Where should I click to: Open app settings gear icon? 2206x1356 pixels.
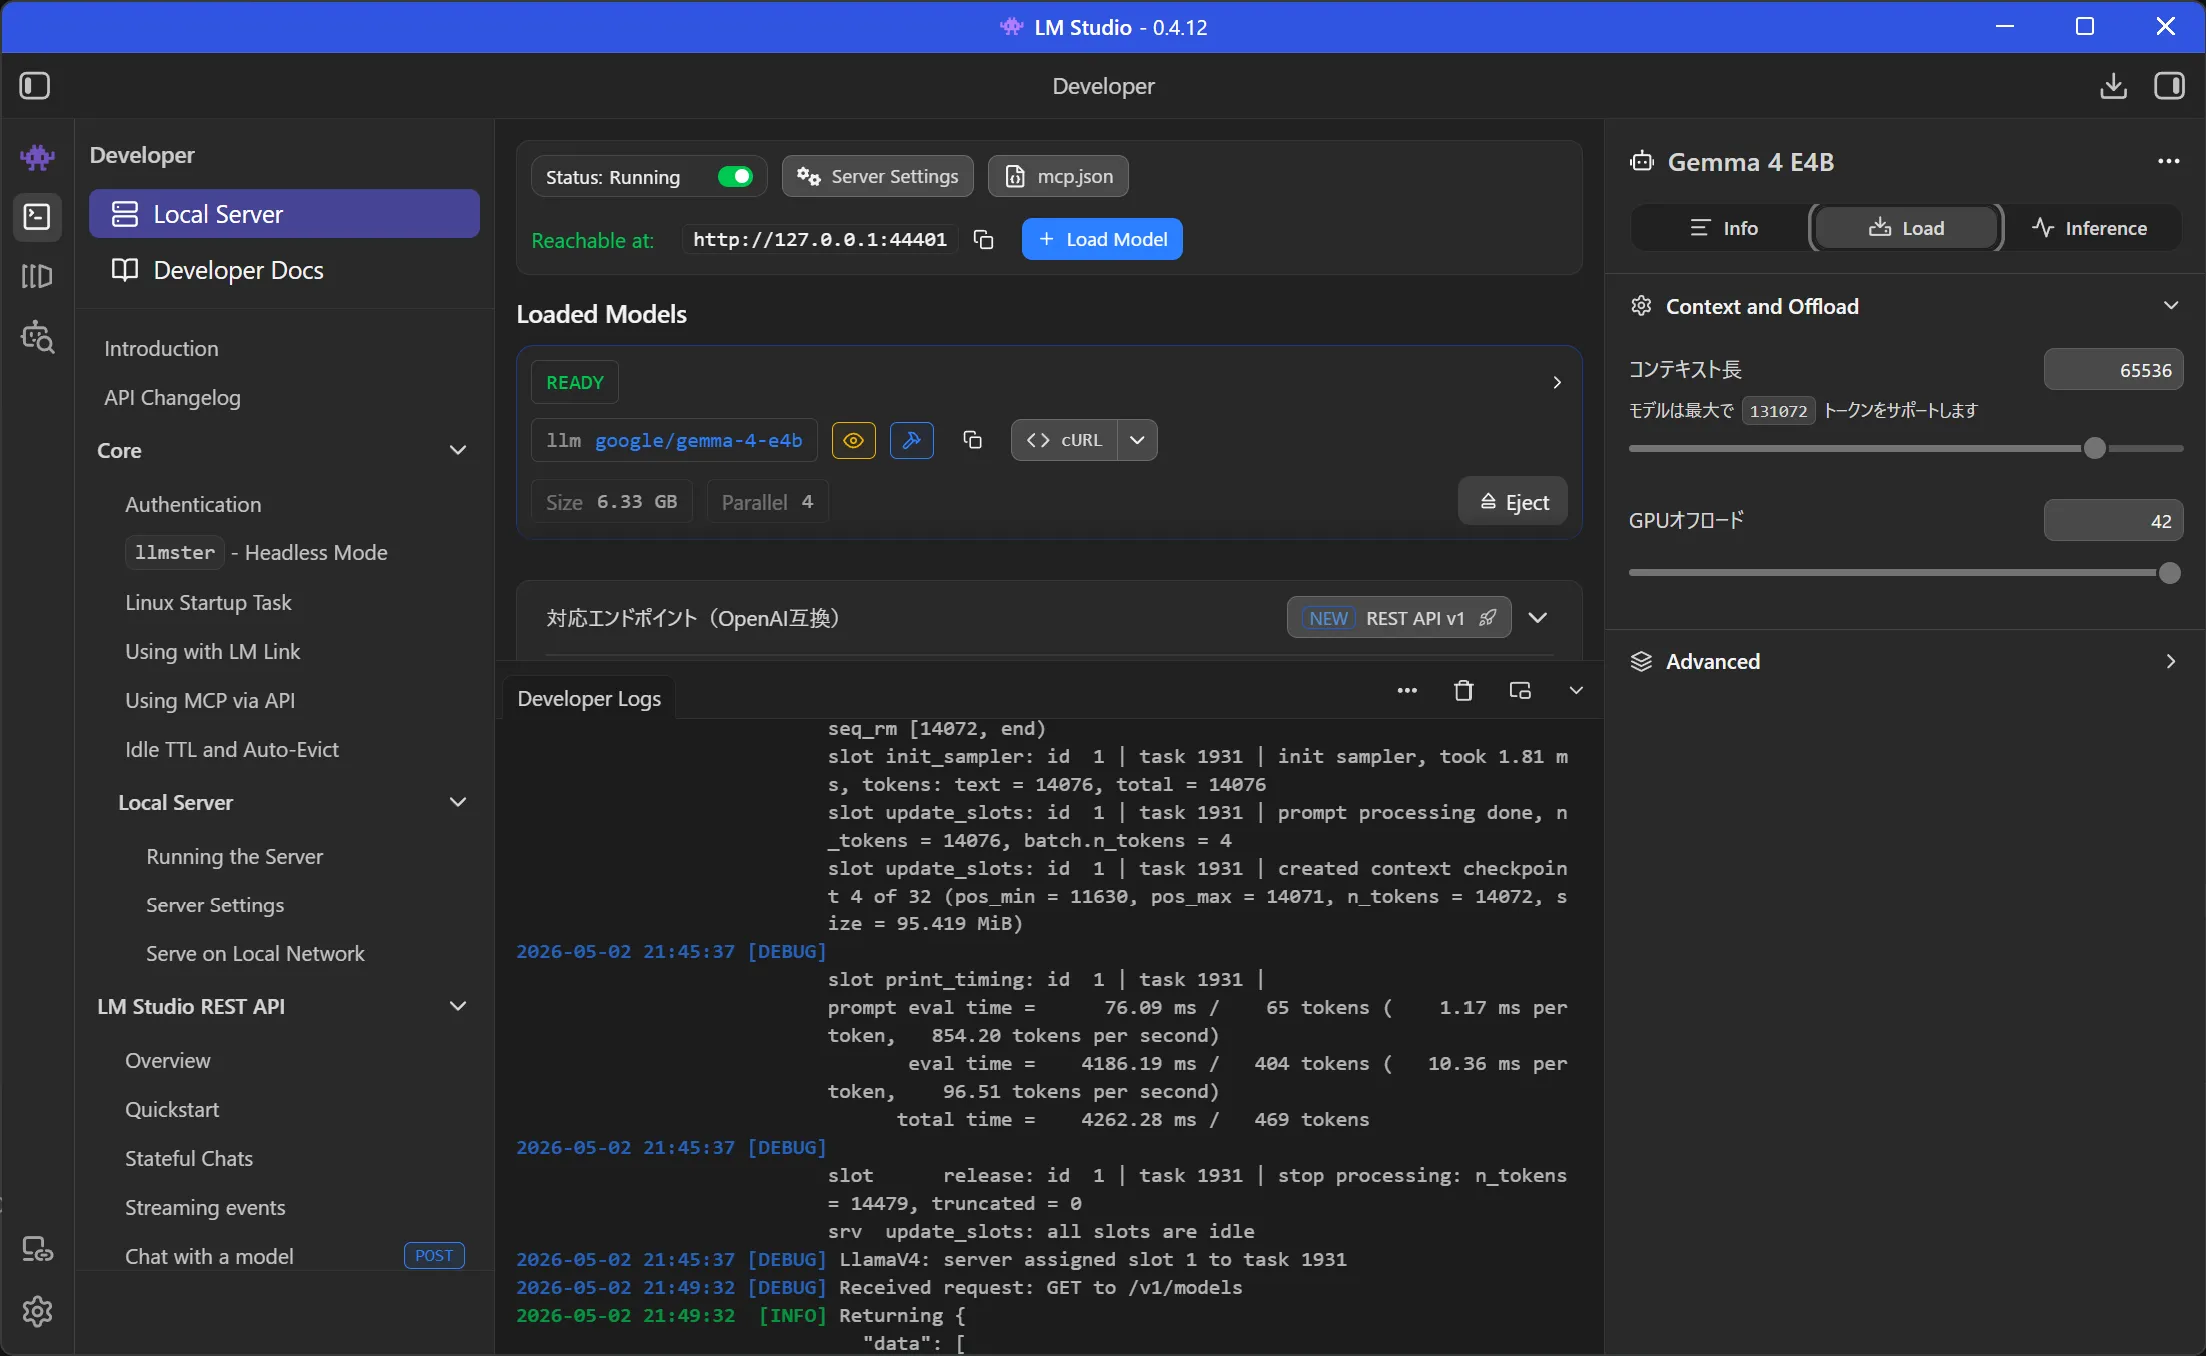click(37, 1311)
